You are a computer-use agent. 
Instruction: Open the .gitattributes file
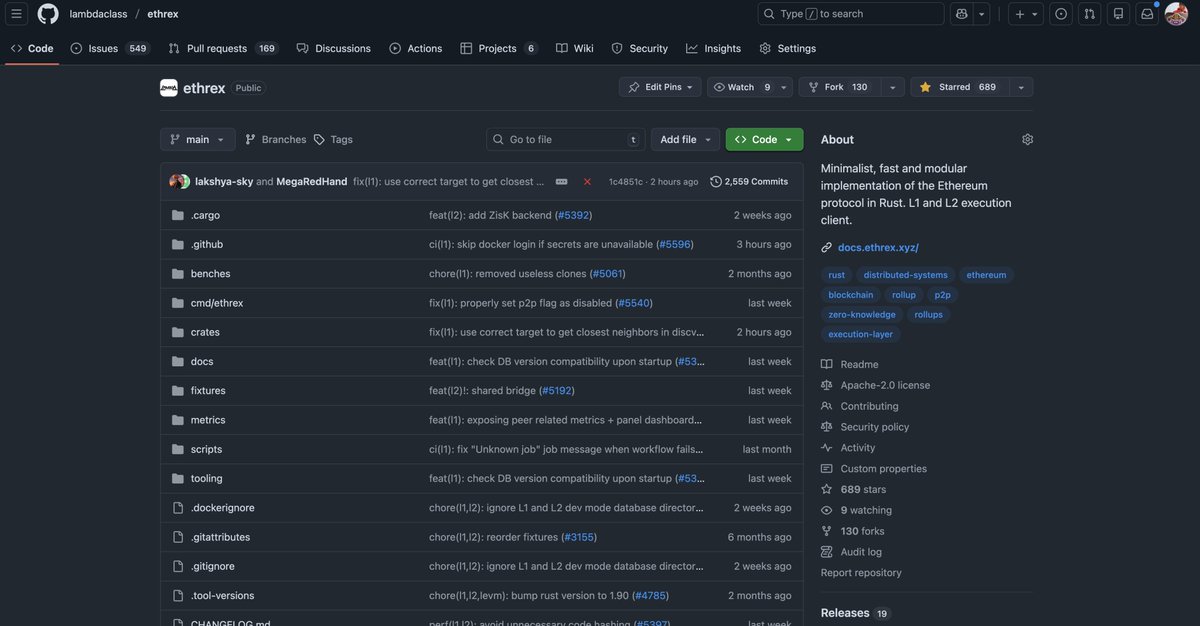[x=220, y=537]
